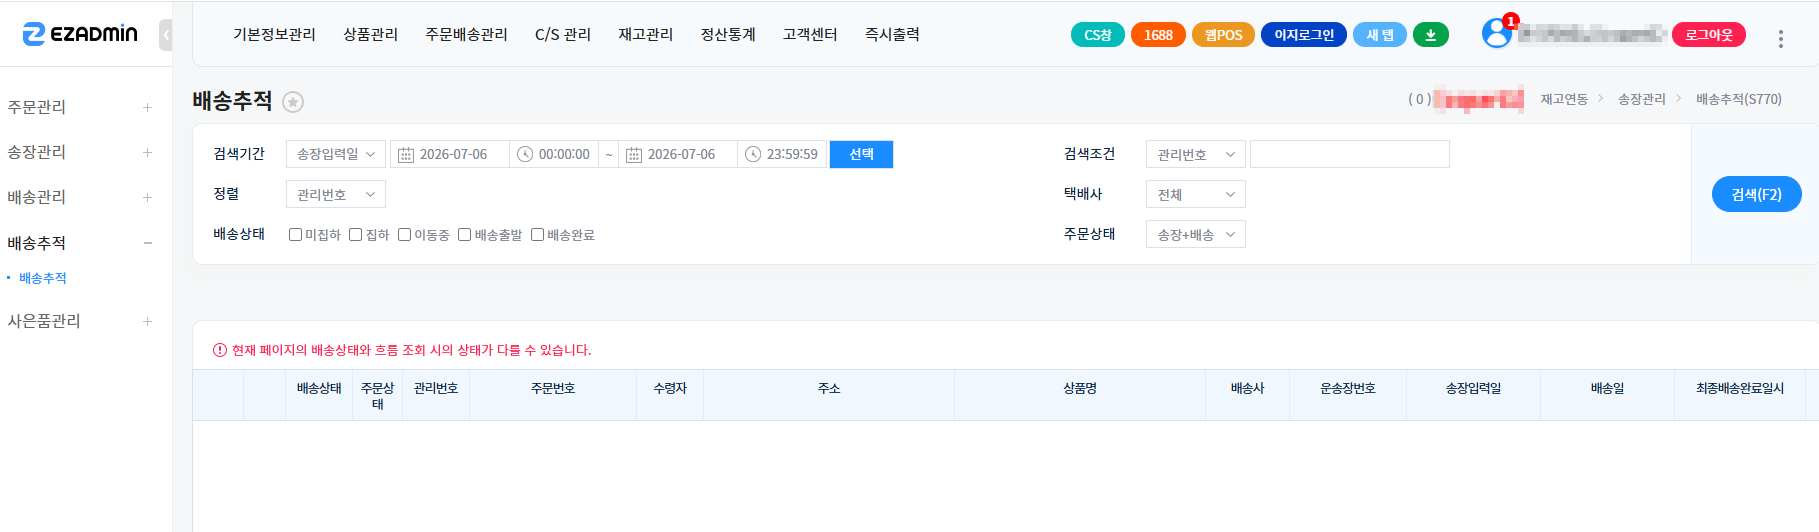Open 즉시출력 top menu
This screenshot has width=1819, height=532.
point(892,34)
